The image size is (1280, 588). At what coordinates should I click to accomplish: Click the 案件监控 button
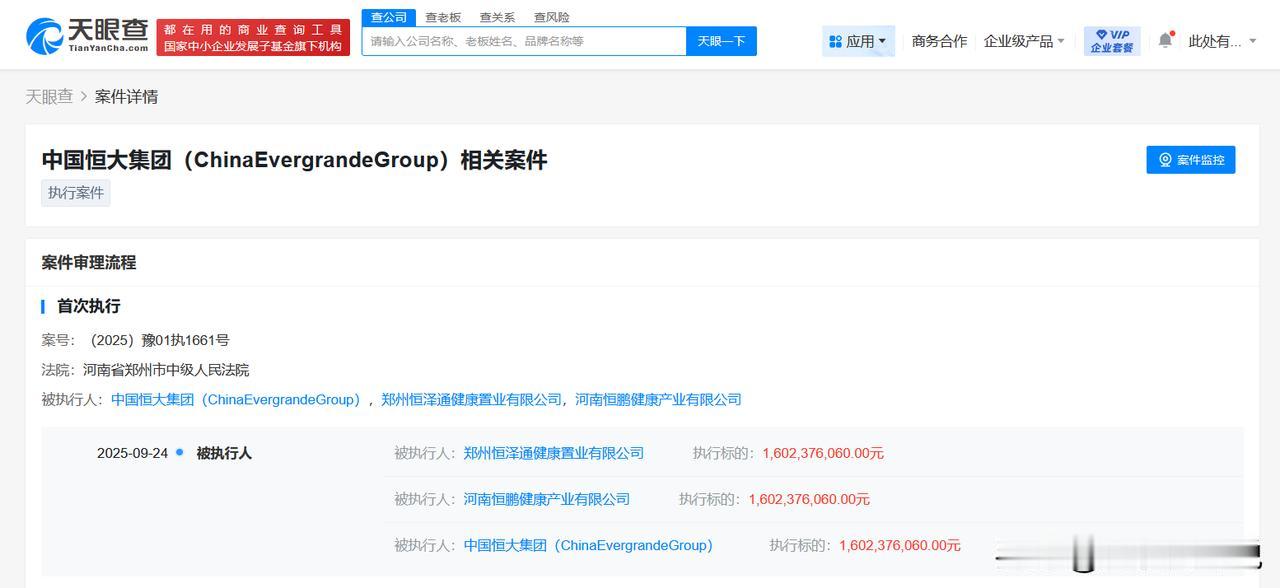[1190, 160]
